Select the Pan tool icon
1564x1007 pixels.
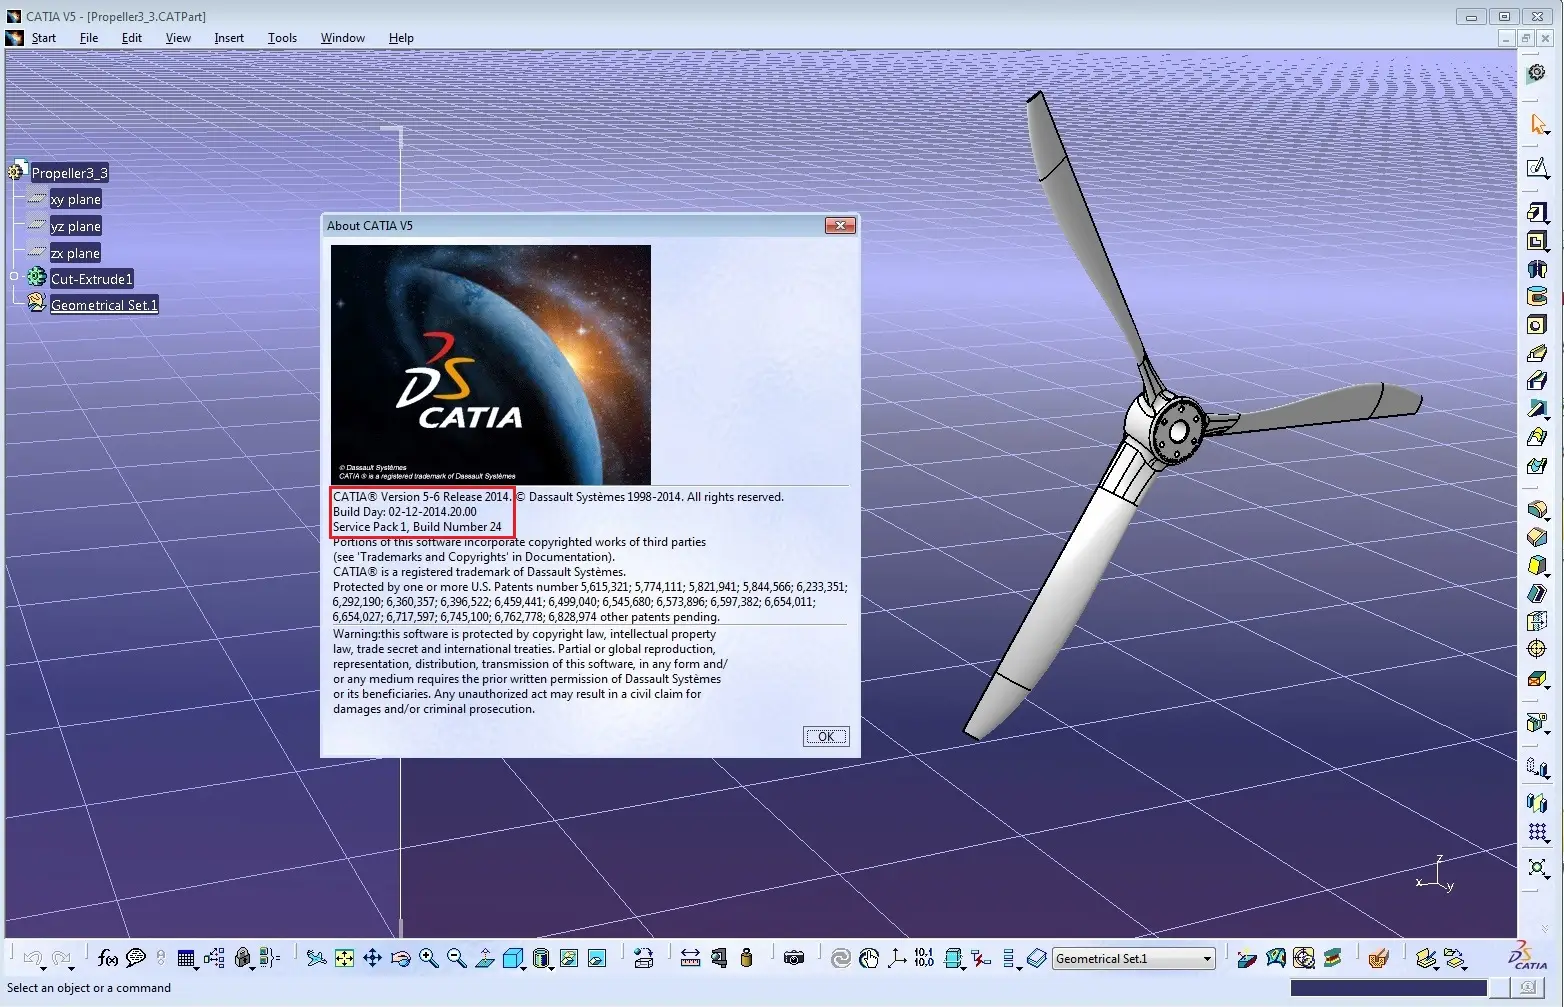pyautogui.click(x=372, y=958)
